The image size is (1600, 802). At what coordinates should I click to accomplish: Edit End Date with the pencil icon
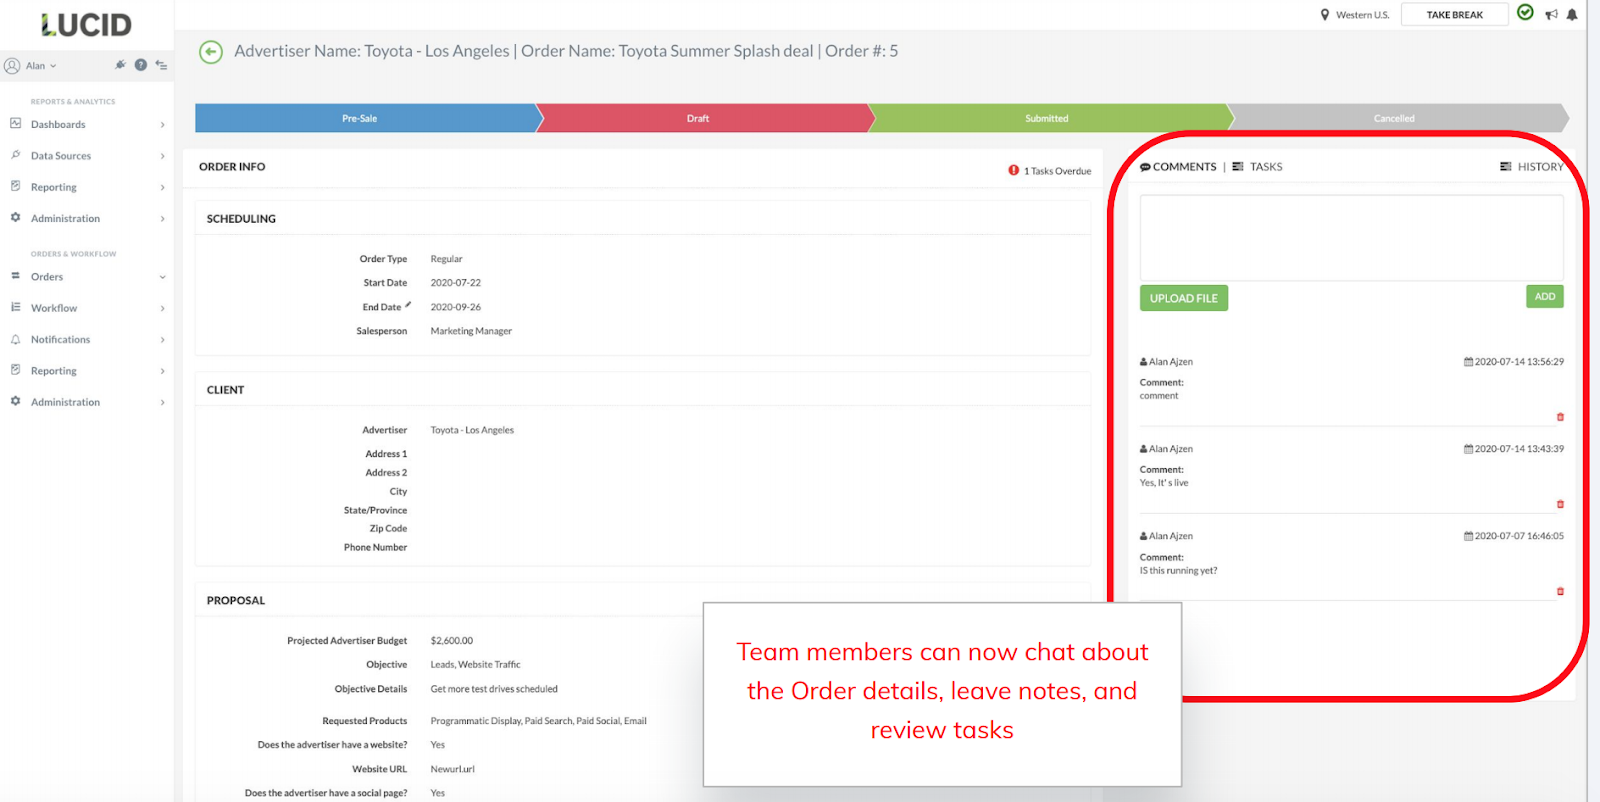point(408,304)
